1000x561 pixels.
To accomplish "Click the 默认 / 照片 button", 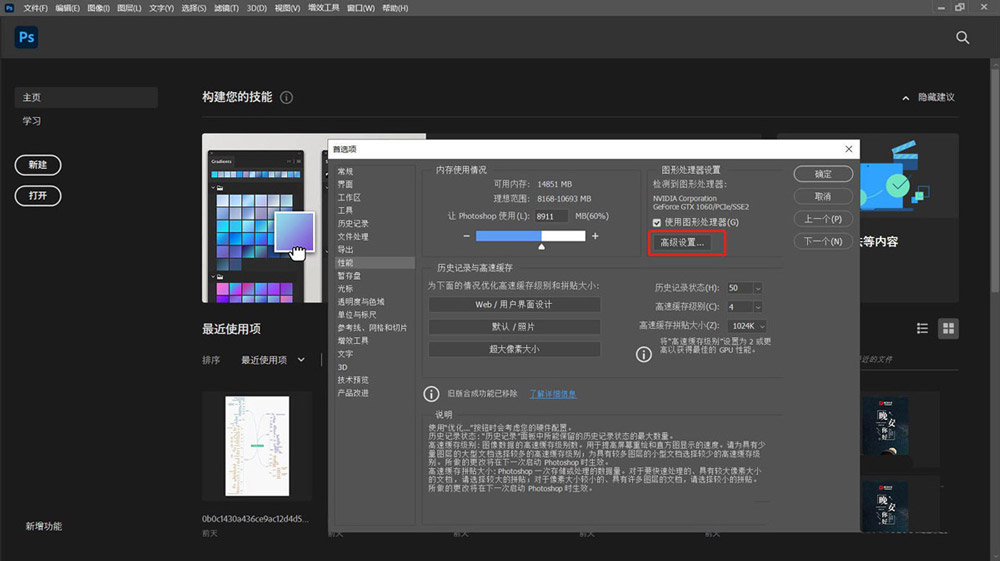I will coord(514,327).
